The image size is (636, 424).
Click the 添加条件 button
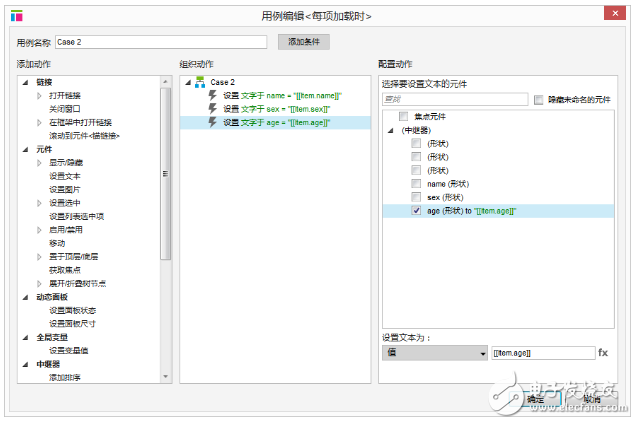303,42
